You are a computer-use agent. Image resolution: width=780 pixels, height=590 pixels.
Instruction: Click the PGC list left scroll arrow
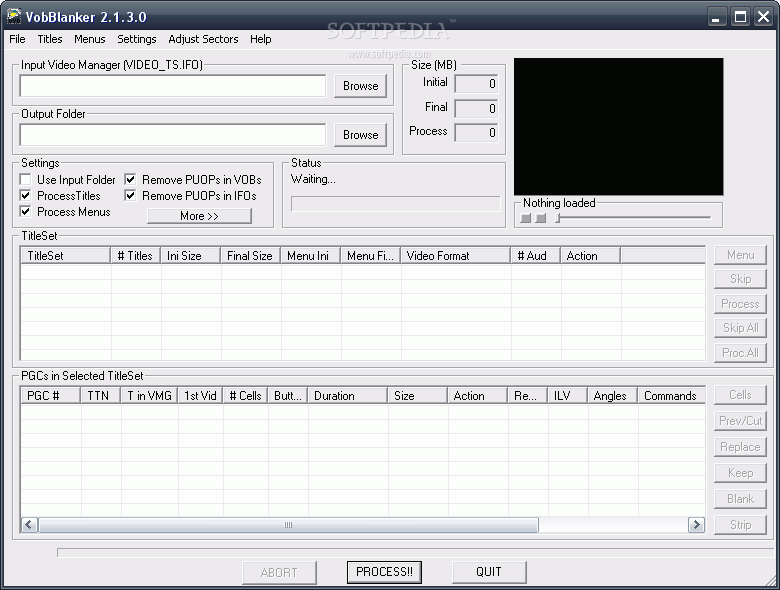point(29,525)
